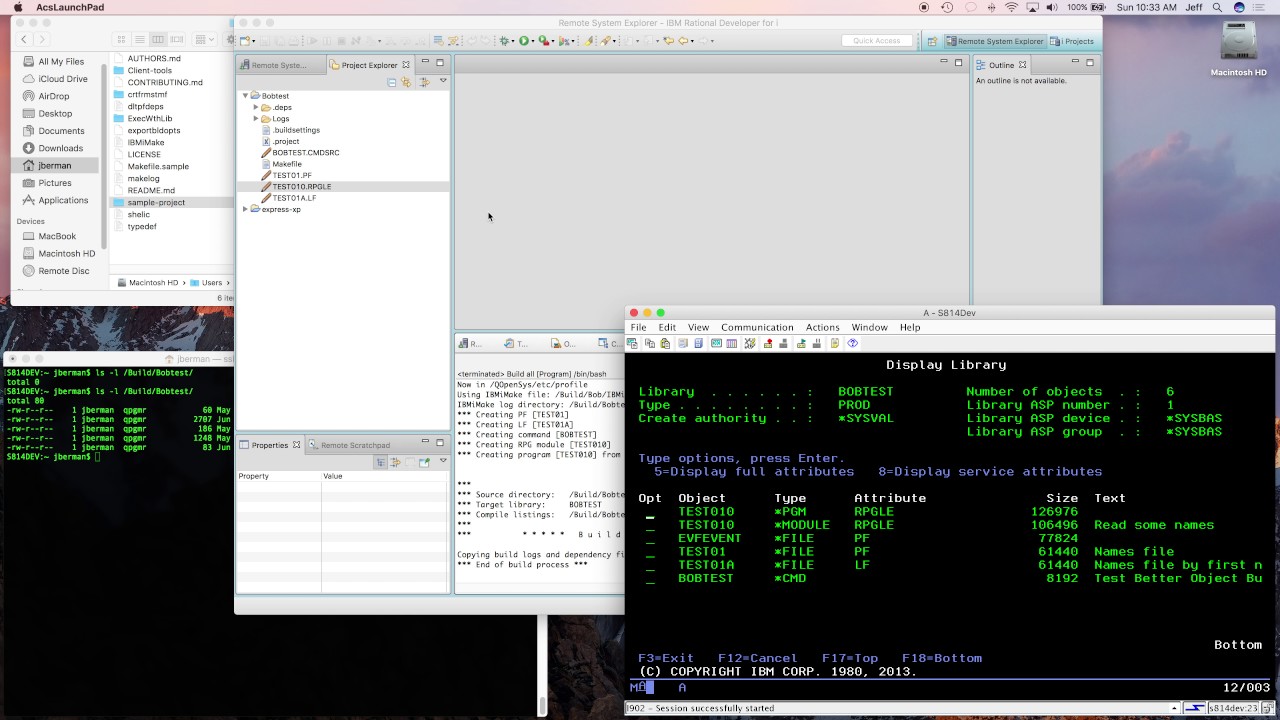Select .buildsettings file
The image size is (1280, 720).
(296, 130)
